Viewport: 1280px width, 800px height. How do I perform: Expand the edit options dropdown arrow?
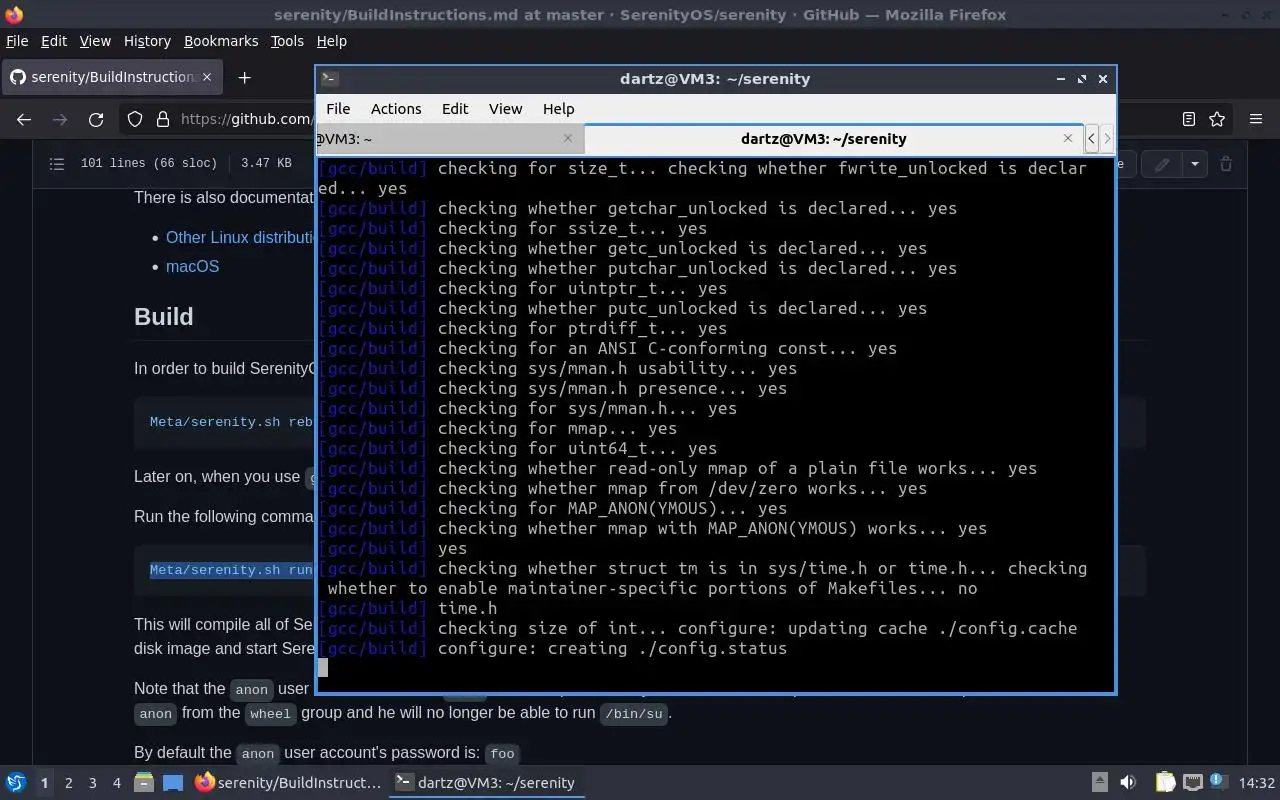coord(1194,164)
